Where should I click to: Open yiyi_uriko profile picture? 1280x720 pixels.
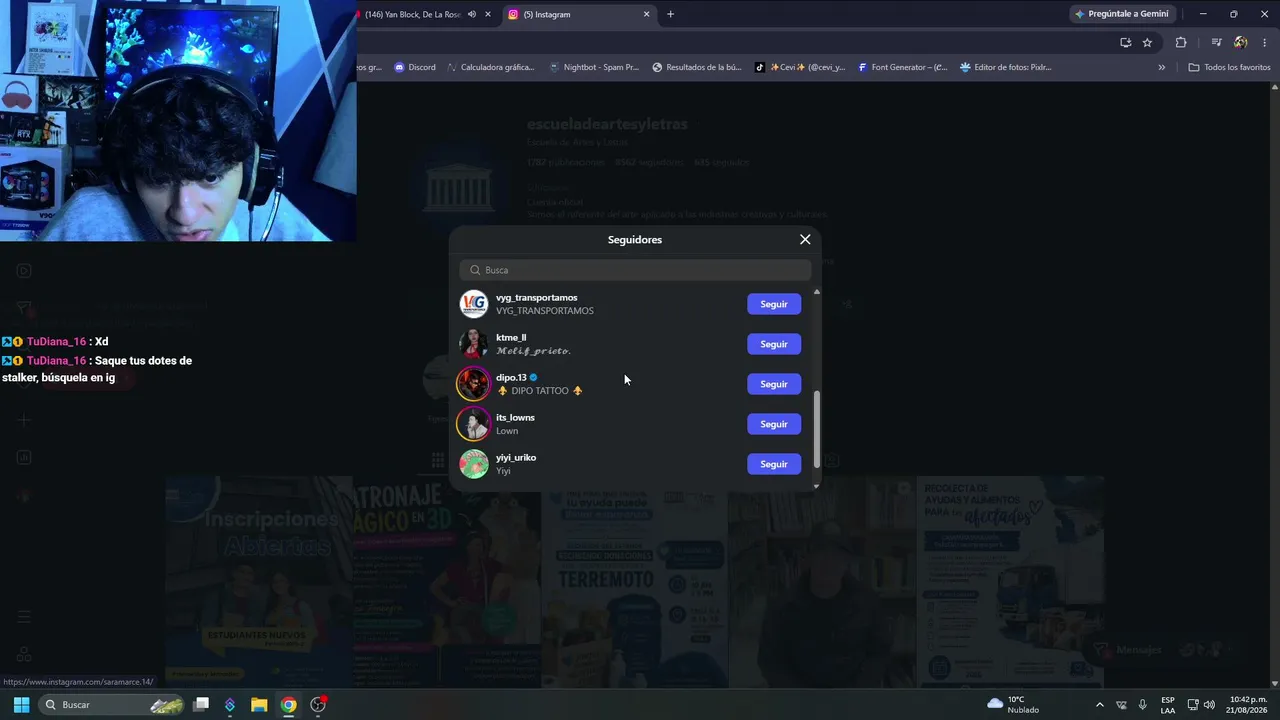pos(474,464)
